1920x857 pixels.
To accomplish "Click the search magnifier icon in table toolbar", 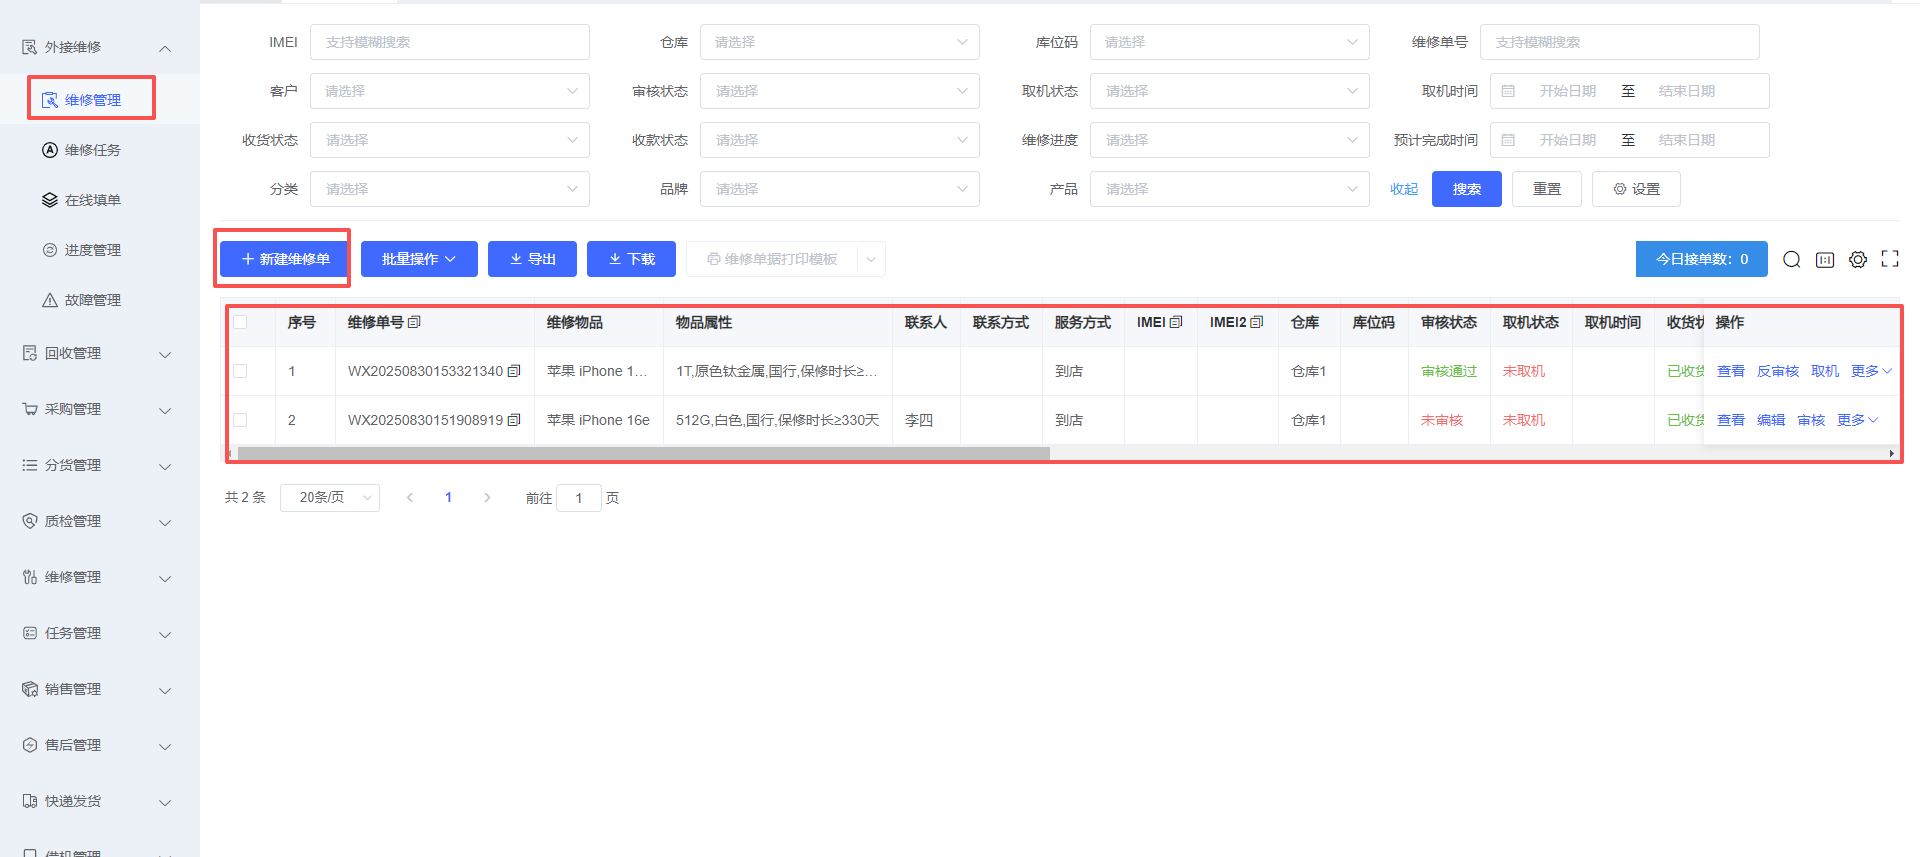I will point(1791,260).
